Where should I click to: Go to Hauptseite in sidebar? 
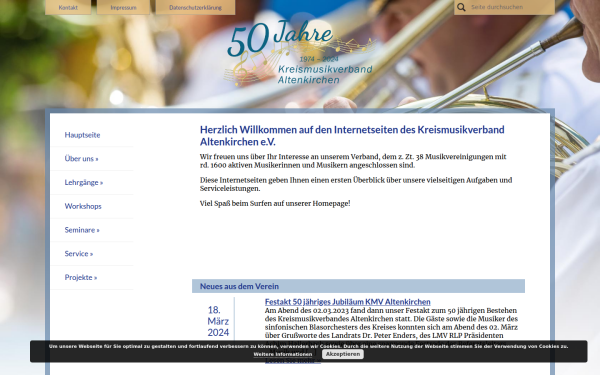(82, 135)
